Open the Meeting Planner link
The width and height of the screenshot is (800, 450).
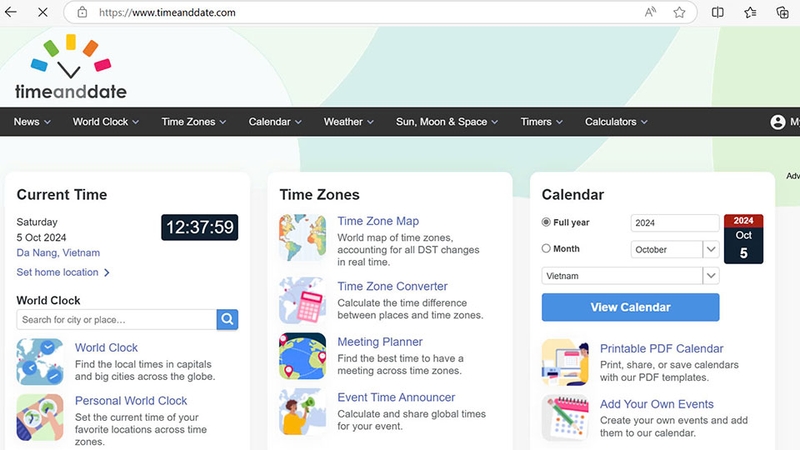tap(380, 342)
